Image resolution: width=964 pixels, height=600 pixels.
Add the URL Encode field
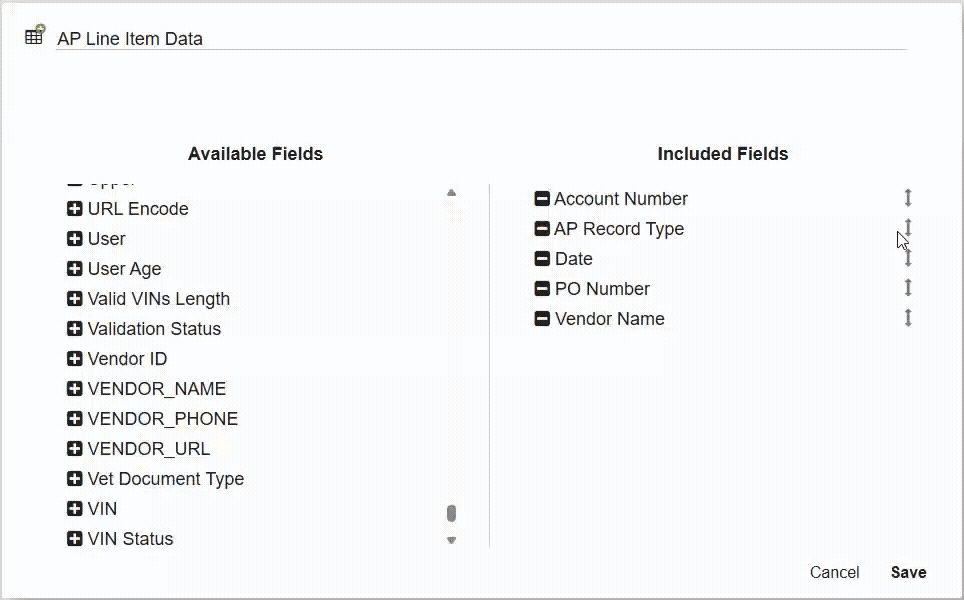[74, 209]
